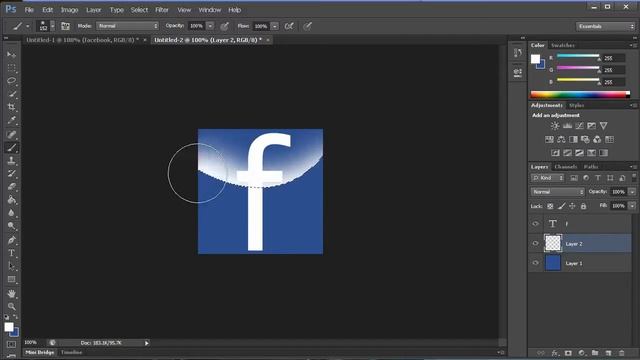Add a Color Balance adjustment
Screen dimensions: 640x360
point(561,140)
